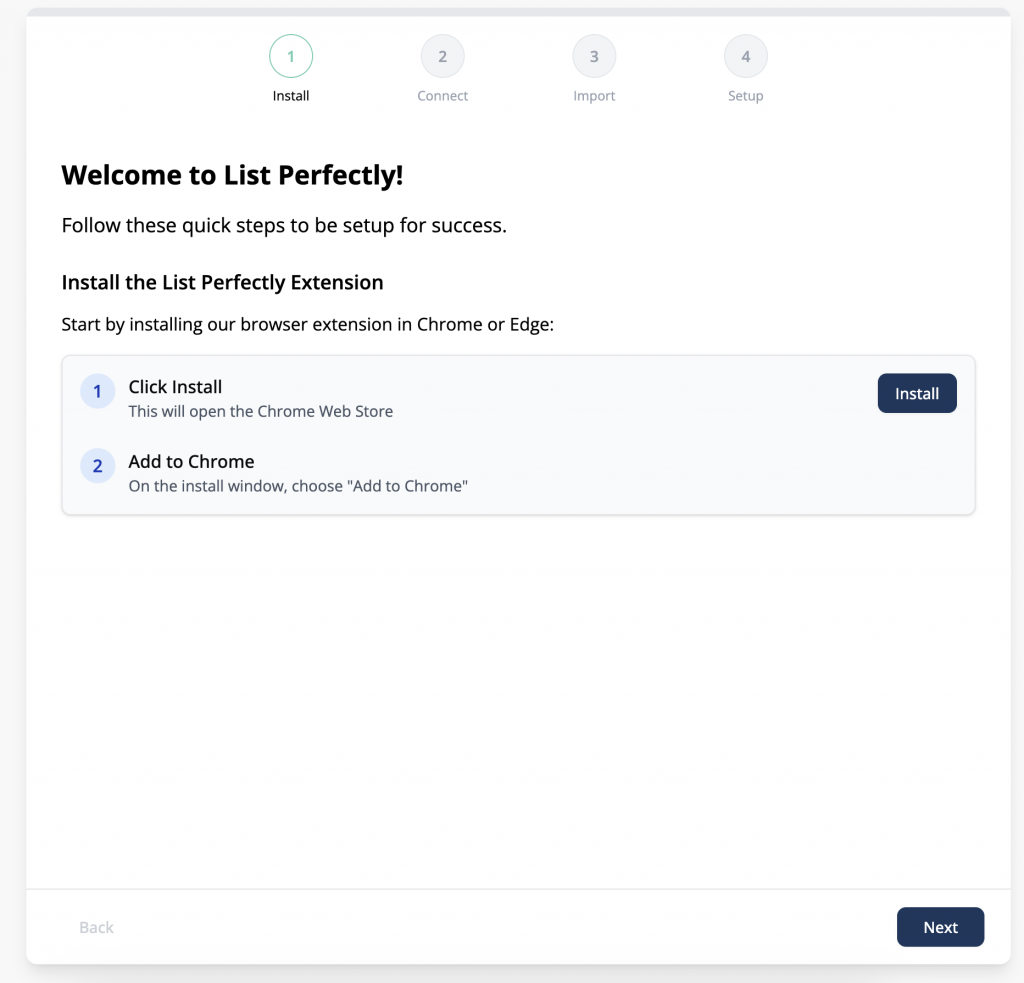Select the step 2 circle icon
The height and width of the screenshot is (983, 1024).
pyautogui.click(x=442, y=56)
